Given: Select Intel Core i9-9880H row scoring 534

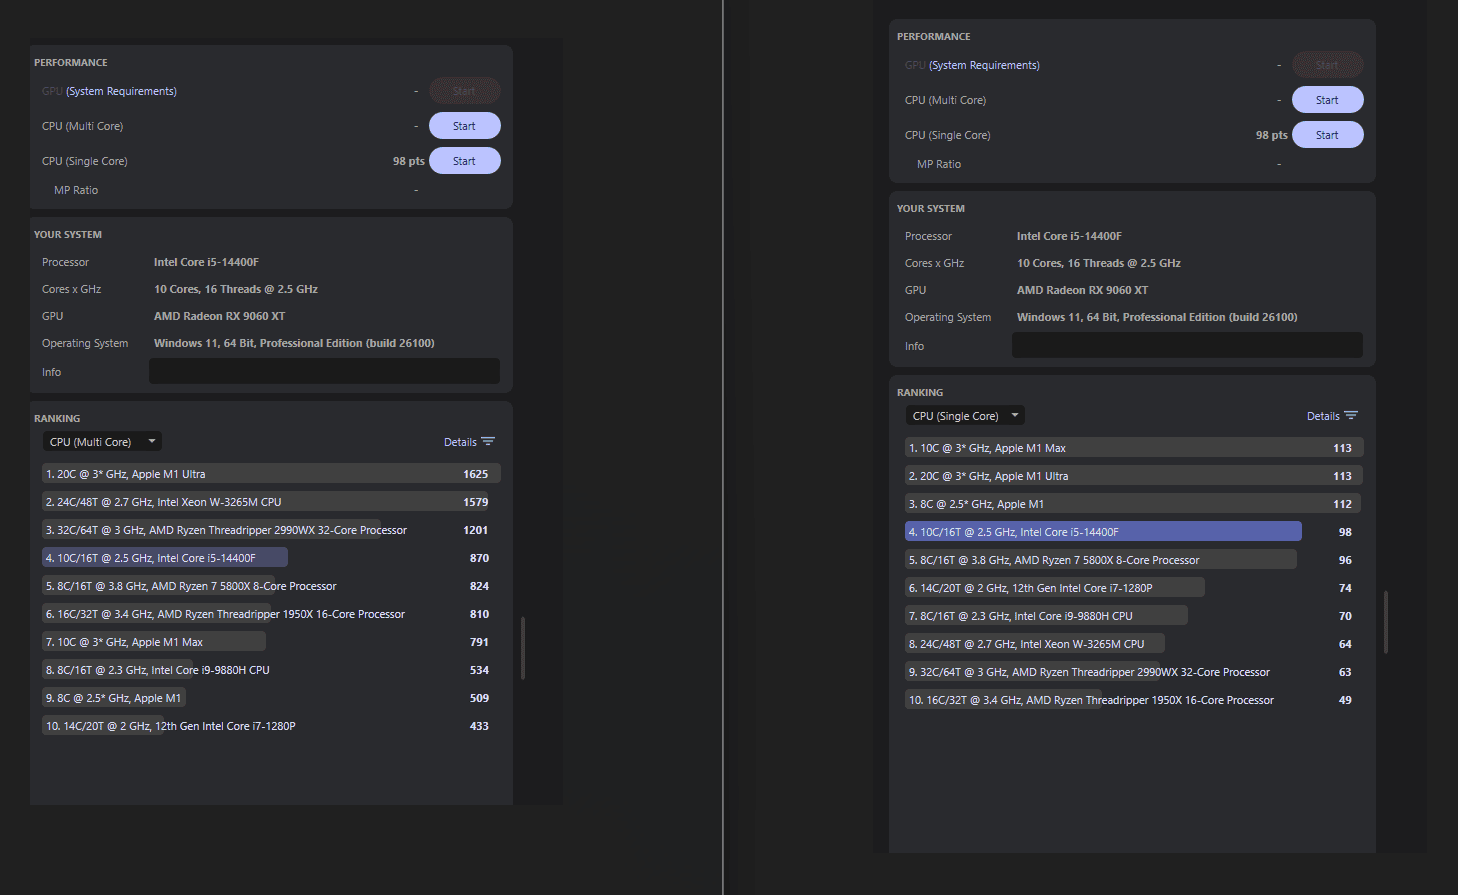Looking at the screenshot, I should click(271, 670).
